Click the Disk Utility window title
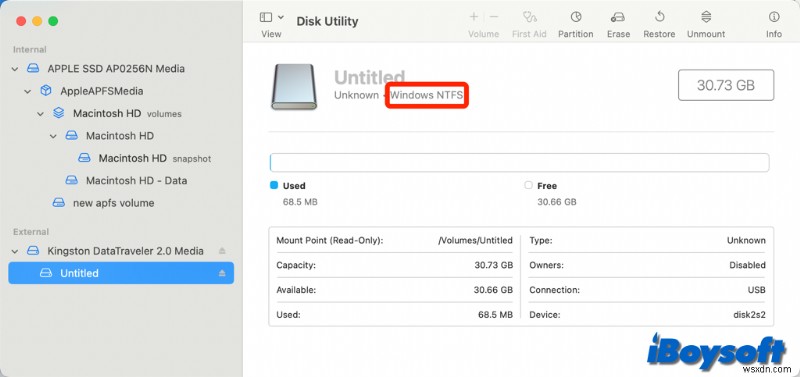The width and height of the screenshot is (800, 377). (327, 21)
